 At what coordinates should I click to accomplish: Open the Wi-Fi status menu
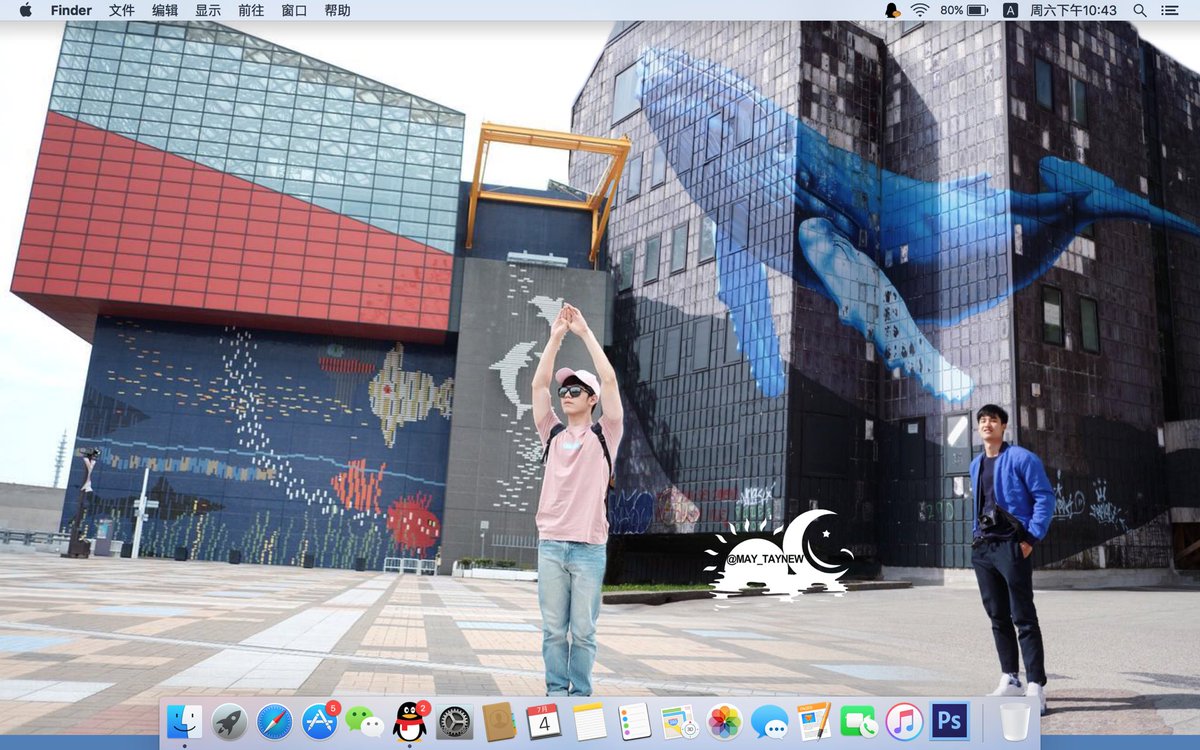point(920,10)
